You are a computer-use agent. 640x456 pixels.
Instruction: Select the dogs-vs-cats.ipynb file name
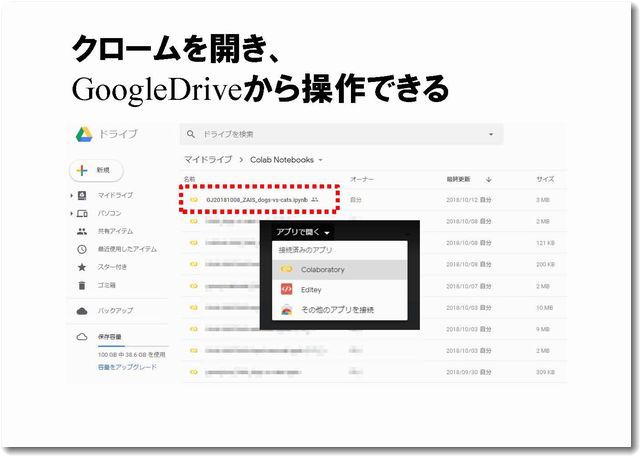pyautogui.click(x=257, y=200)
